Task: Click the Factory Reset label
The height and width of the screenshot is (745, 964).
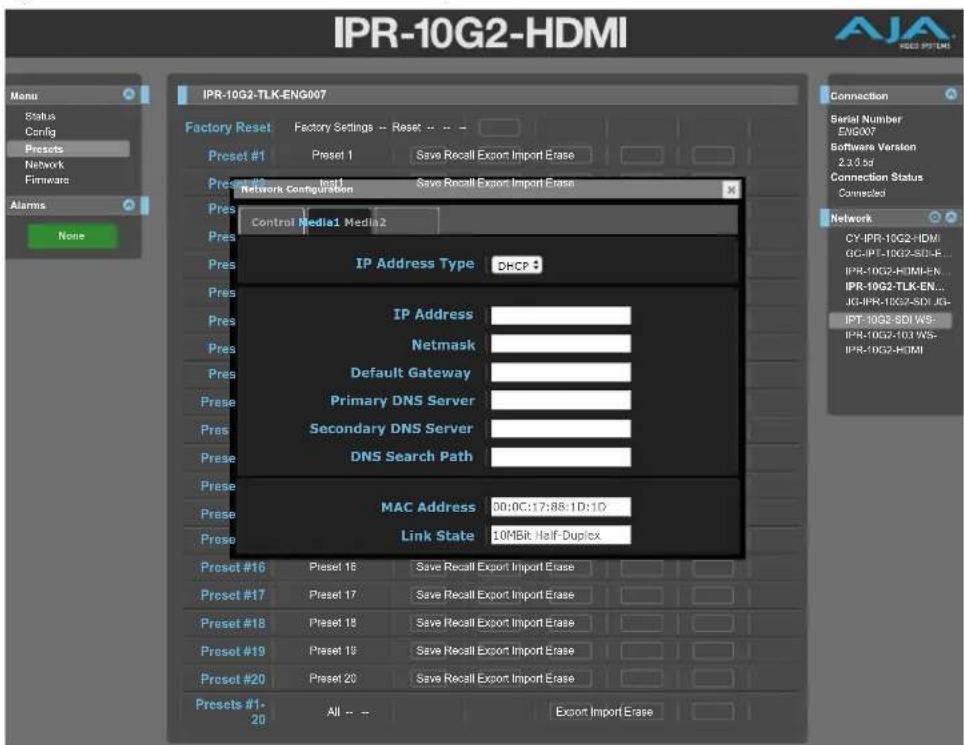Action: (x=227, y=127)
